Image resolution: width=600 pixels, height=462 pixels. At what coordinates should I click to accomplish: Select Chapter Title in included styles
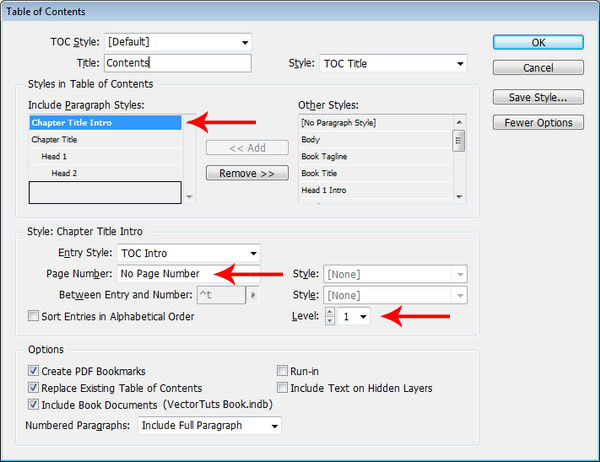pyautogui.click(x=105, y=140)
